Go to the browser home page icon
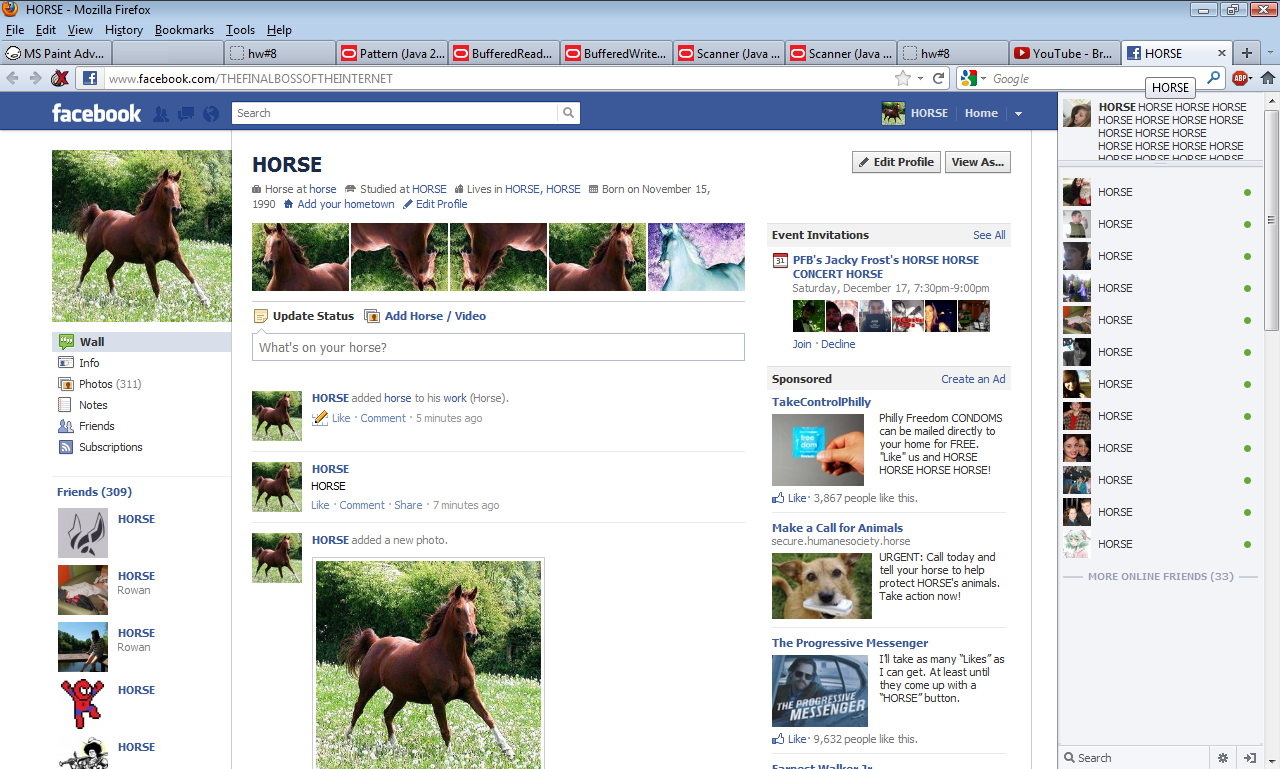1280x769 pixels. pyautogui.click(x=1268, y=78)
